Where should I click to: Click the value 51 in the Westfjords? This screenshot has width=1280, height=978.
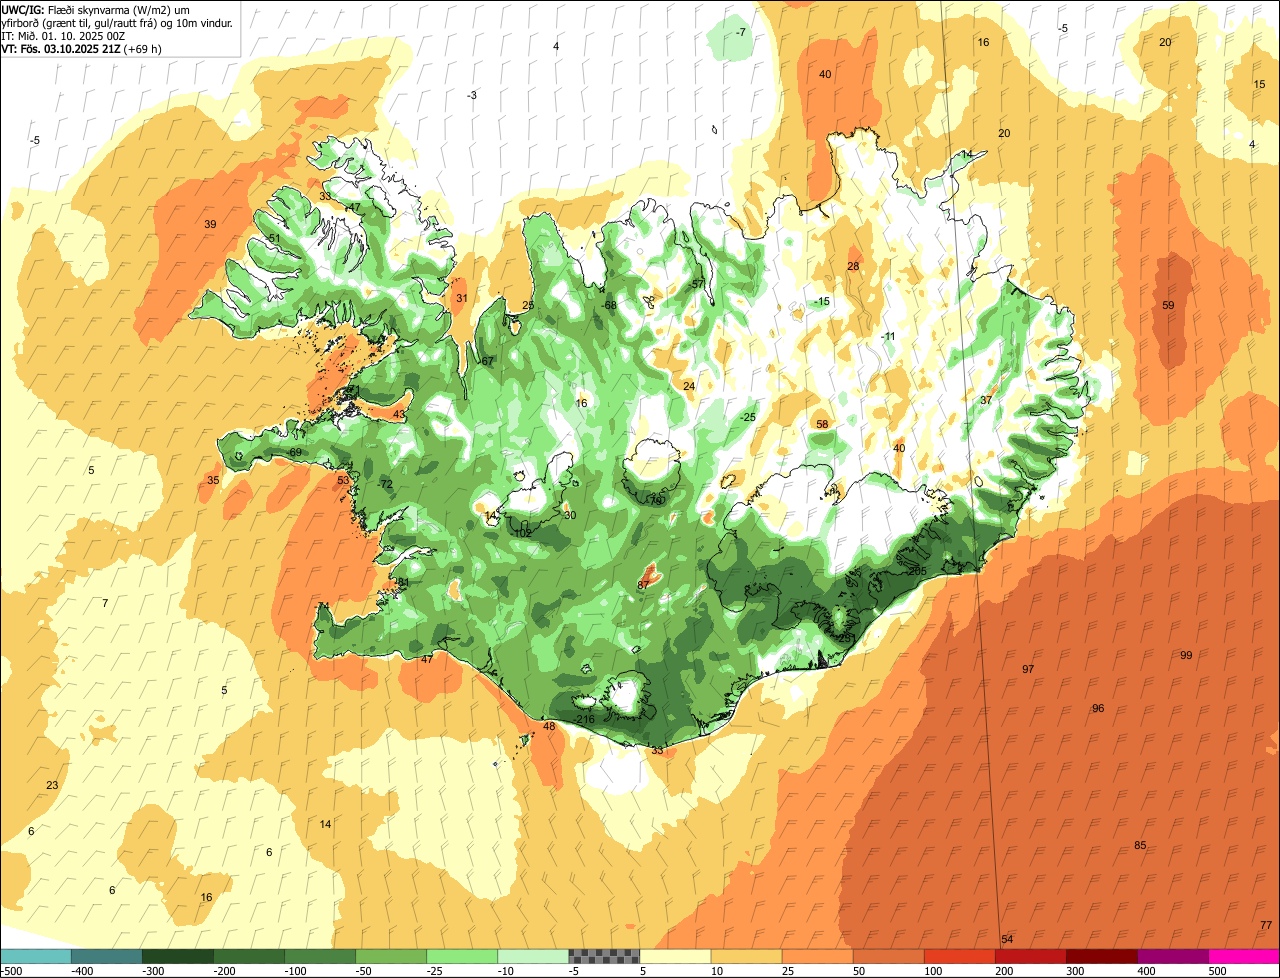click(274, 238)
